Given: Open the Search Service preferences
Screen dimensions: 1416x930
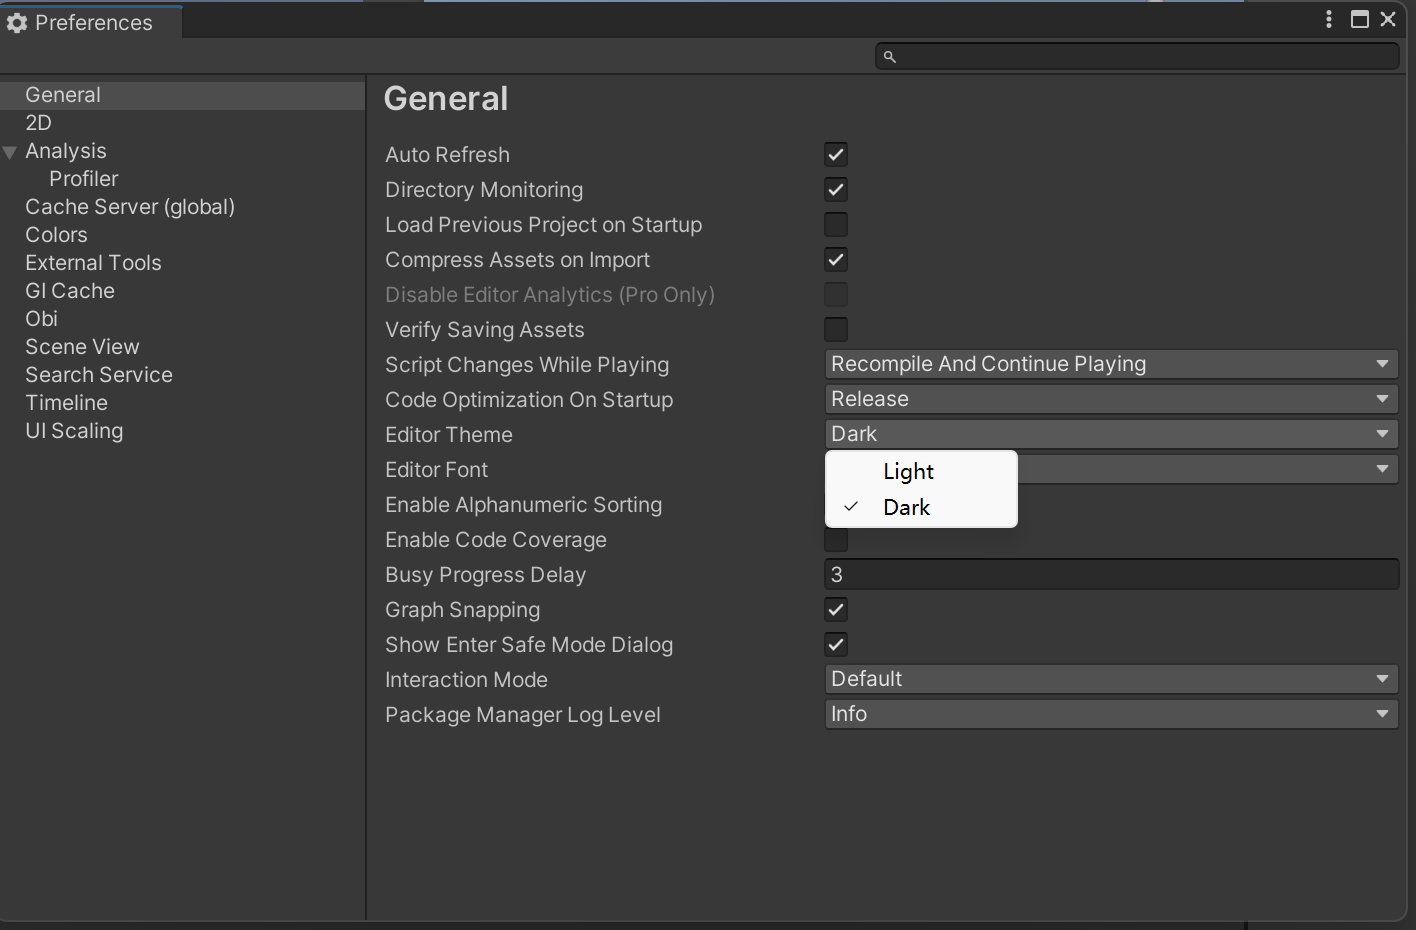Looking at the screenshot, I should coord(99,375).
